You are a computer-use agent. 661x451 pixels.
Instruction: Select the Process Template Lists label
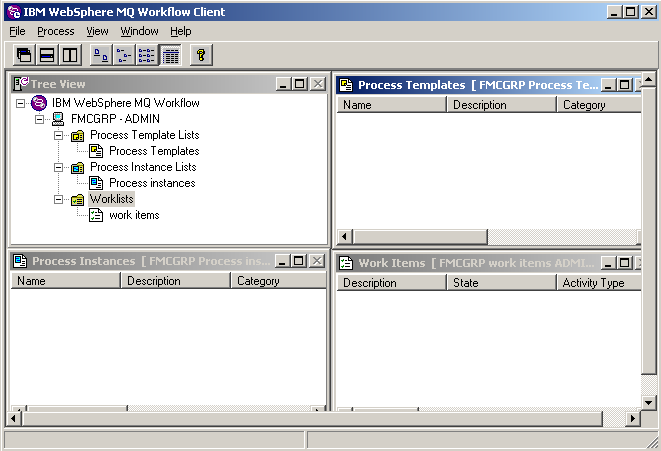coord(145,135)
